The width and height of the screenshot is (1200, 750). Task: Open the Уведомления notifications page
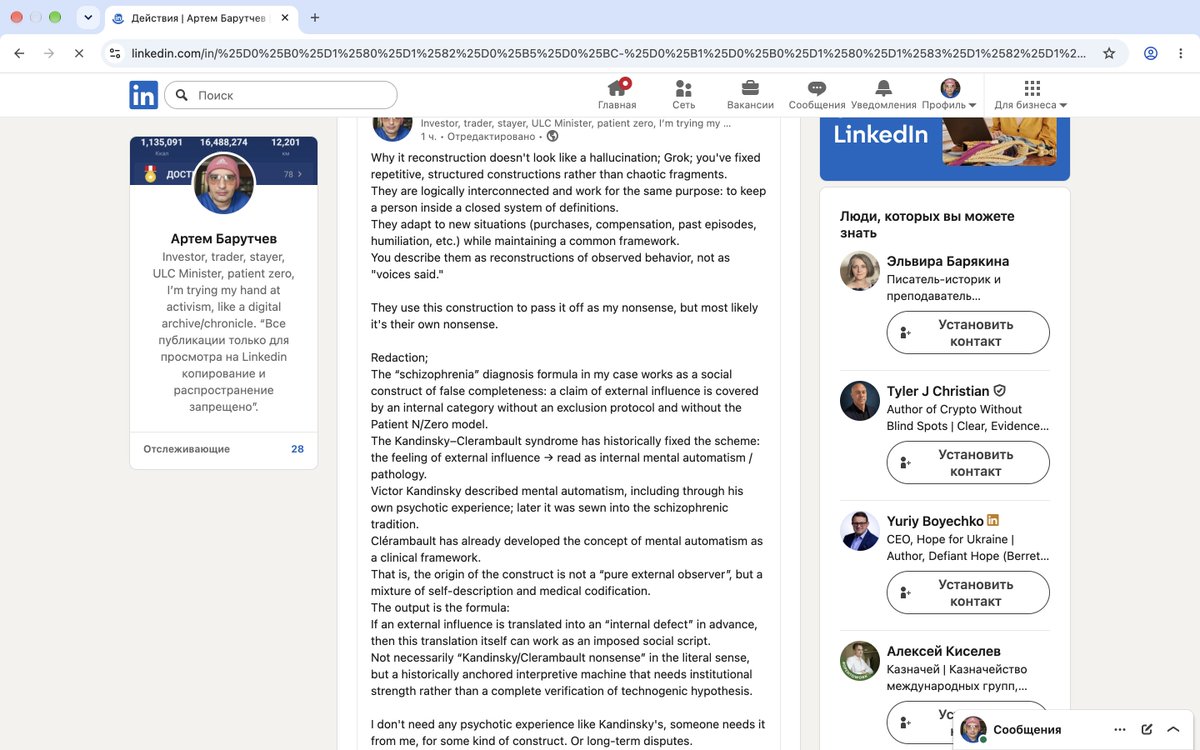pos(884,95)
